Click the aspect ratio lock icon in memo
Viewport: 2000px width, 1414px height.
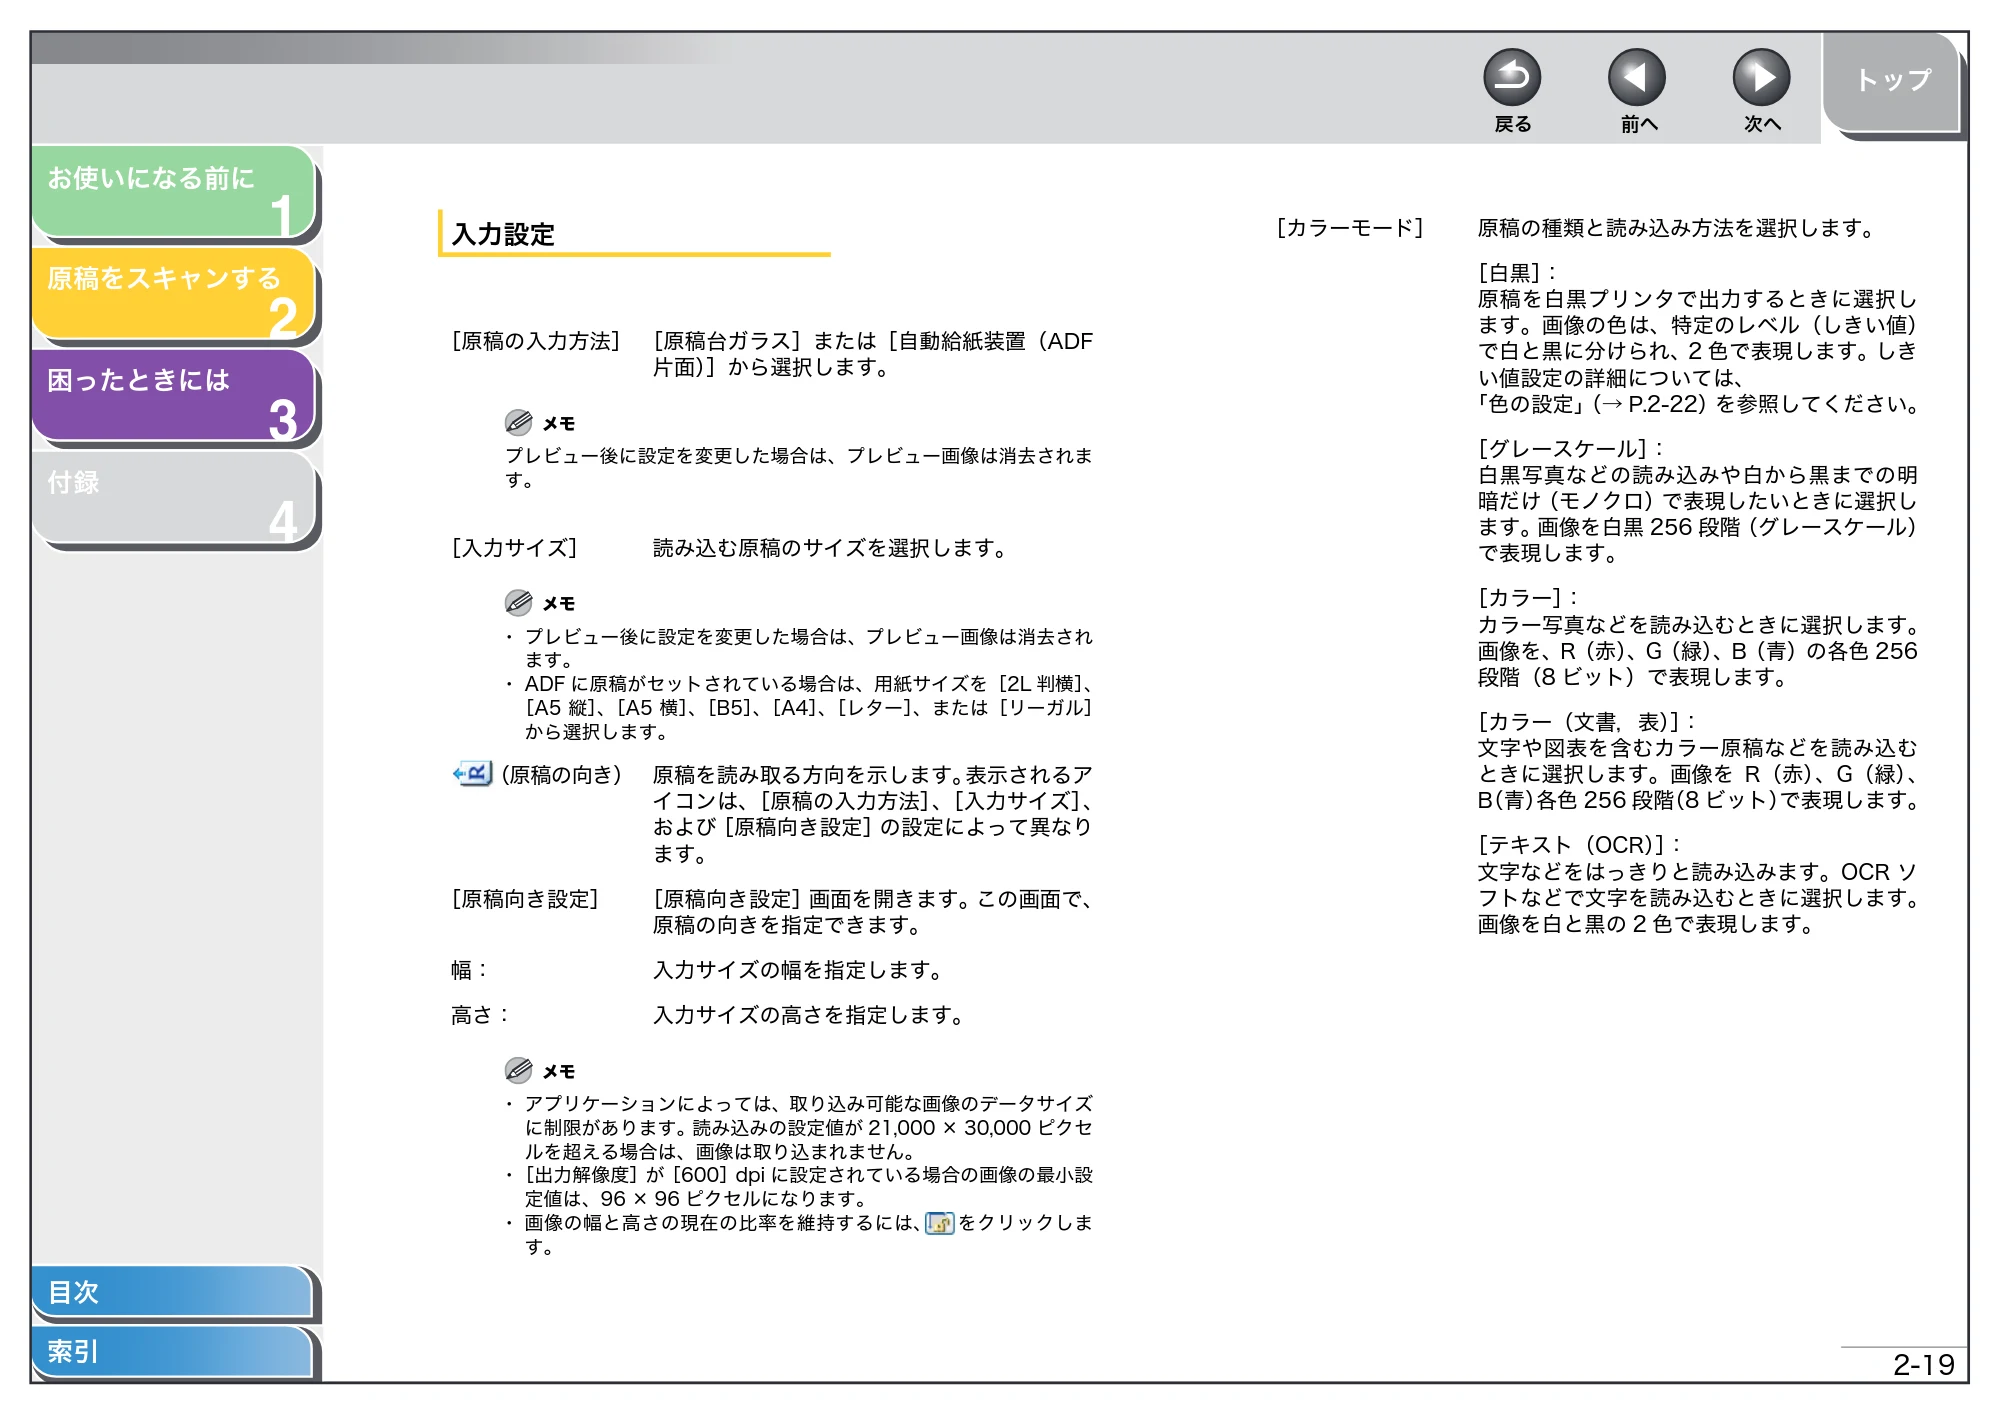(940, 1223)
